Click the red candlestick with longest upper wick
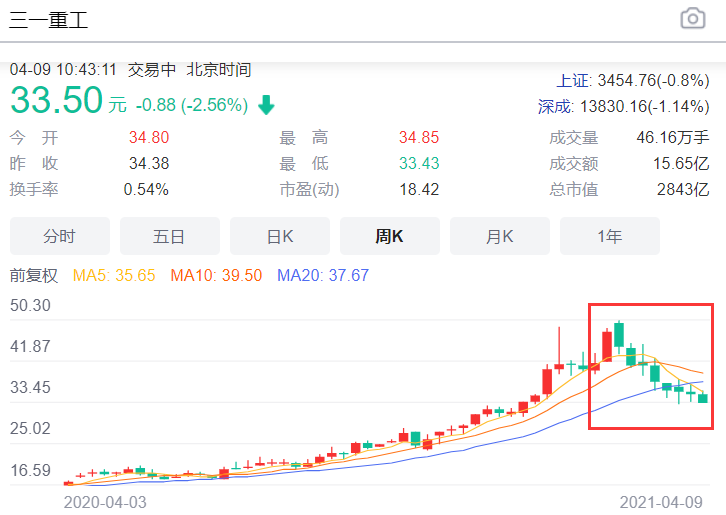 click(x=559, y=352)
